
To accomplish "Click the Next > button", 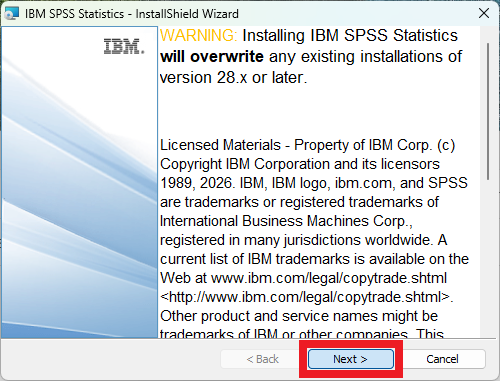I will pyautogui.click(x=351, y=359).
